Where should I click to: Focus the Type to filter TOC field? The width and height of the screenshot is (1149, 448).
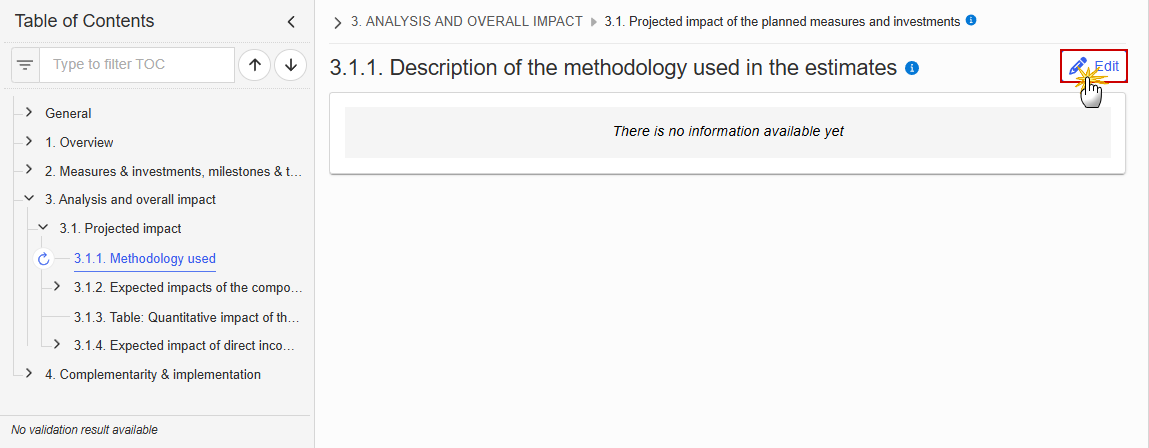point(137,65)
